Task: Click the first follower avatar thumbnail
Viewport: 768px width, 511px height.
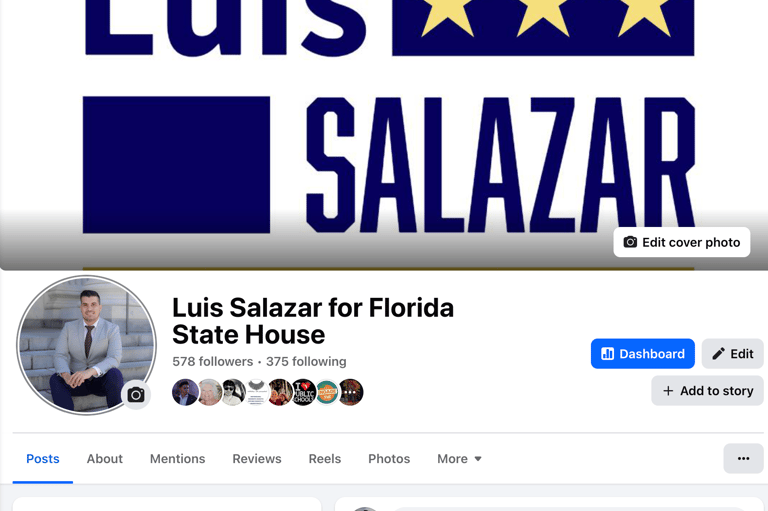Action: pos(185,392)
